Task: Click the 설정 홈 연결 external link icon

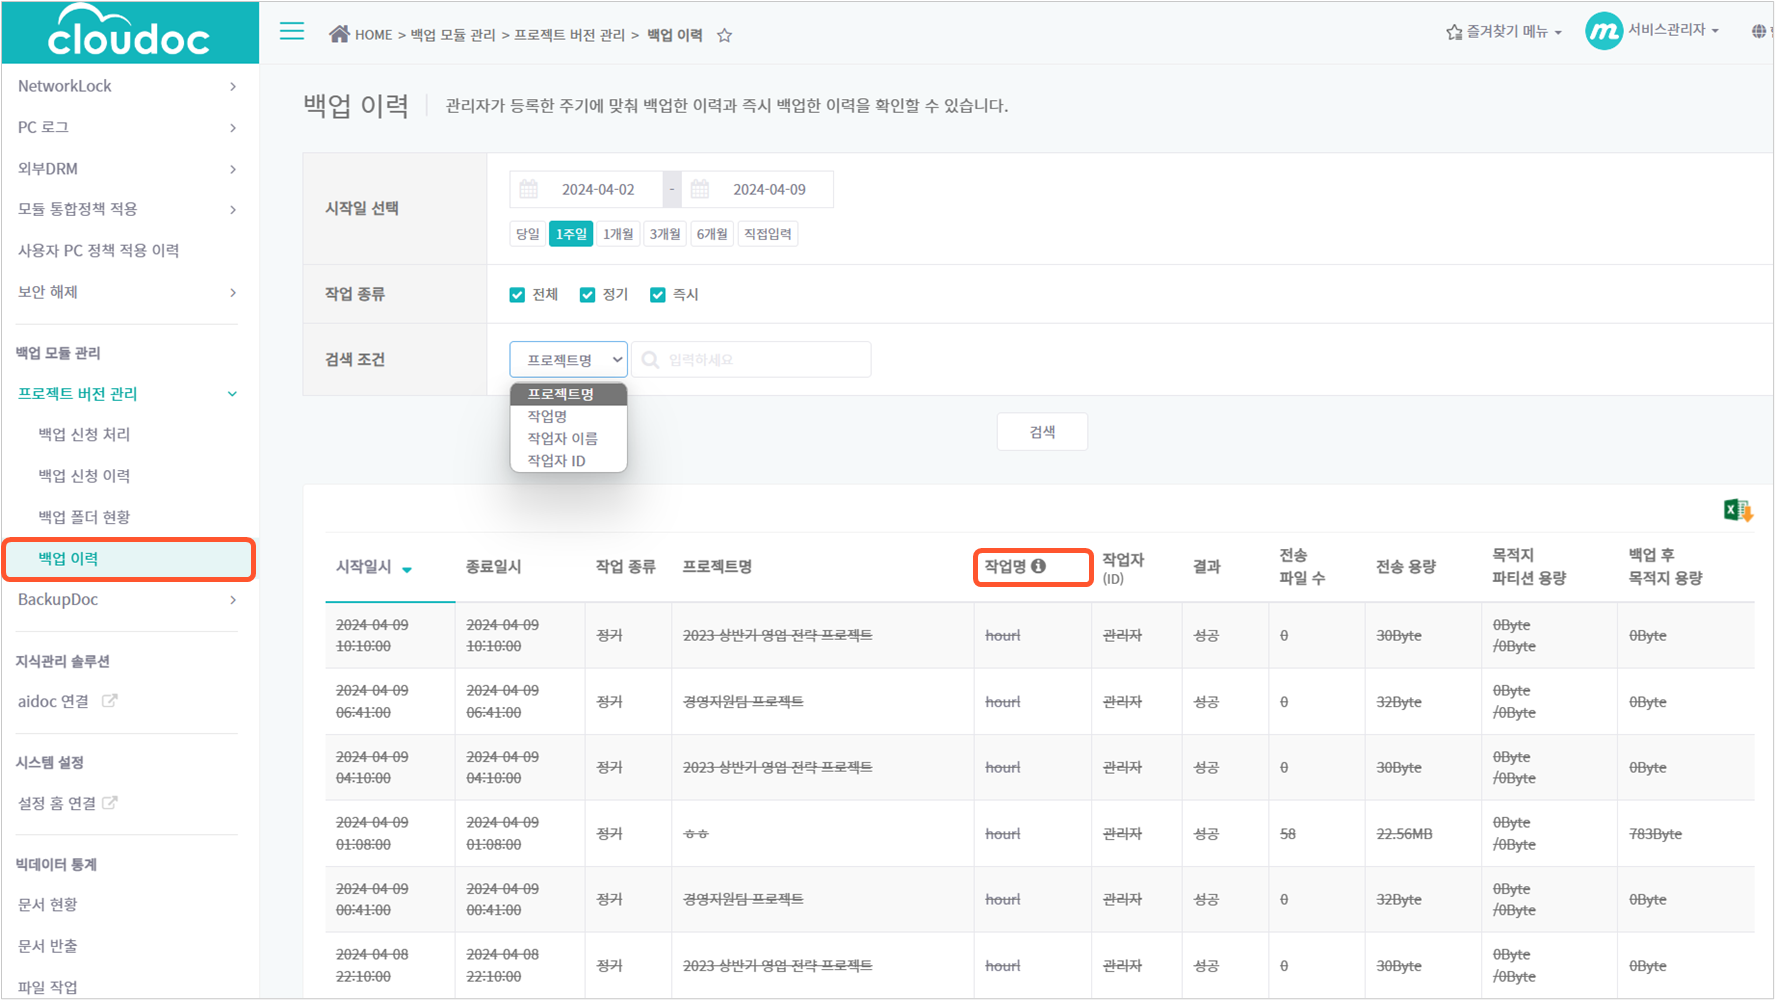Action: [110, 802]
